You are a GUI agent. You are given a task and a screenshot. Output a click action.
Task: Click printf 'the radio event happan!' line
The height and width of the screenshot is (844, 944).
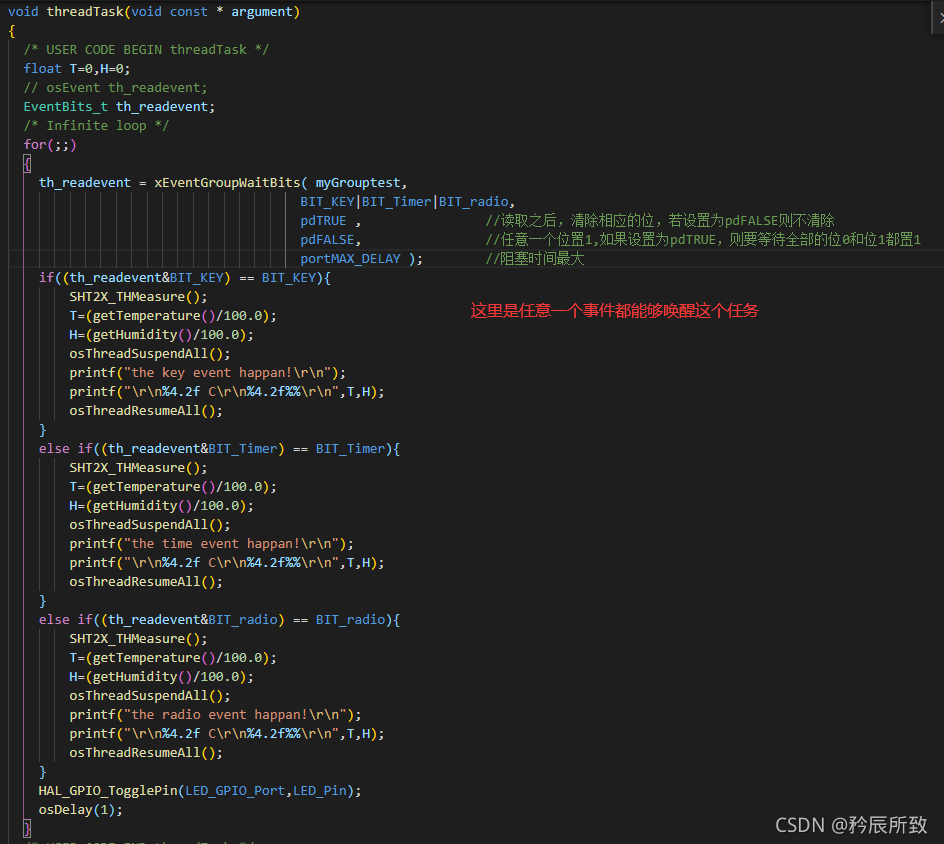[x=215, y=715]
